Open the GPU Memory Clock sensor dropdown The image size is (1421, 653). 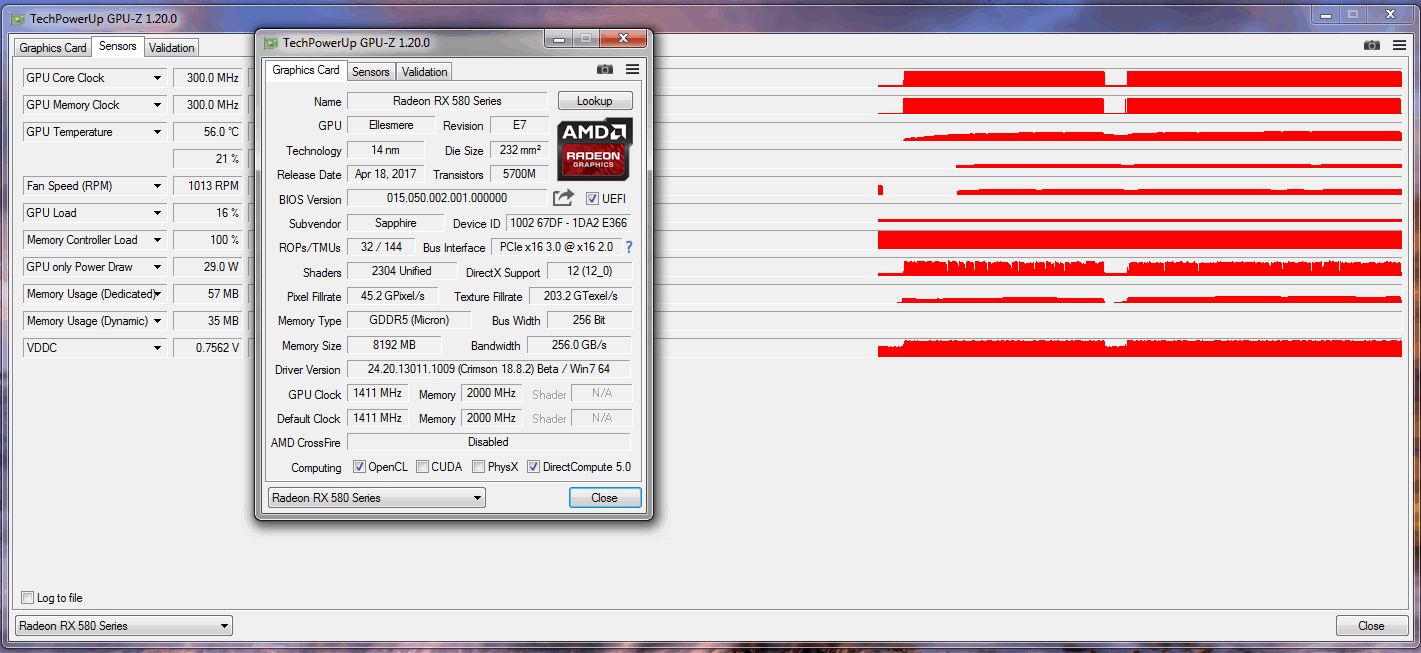click(x=157, y=105)
